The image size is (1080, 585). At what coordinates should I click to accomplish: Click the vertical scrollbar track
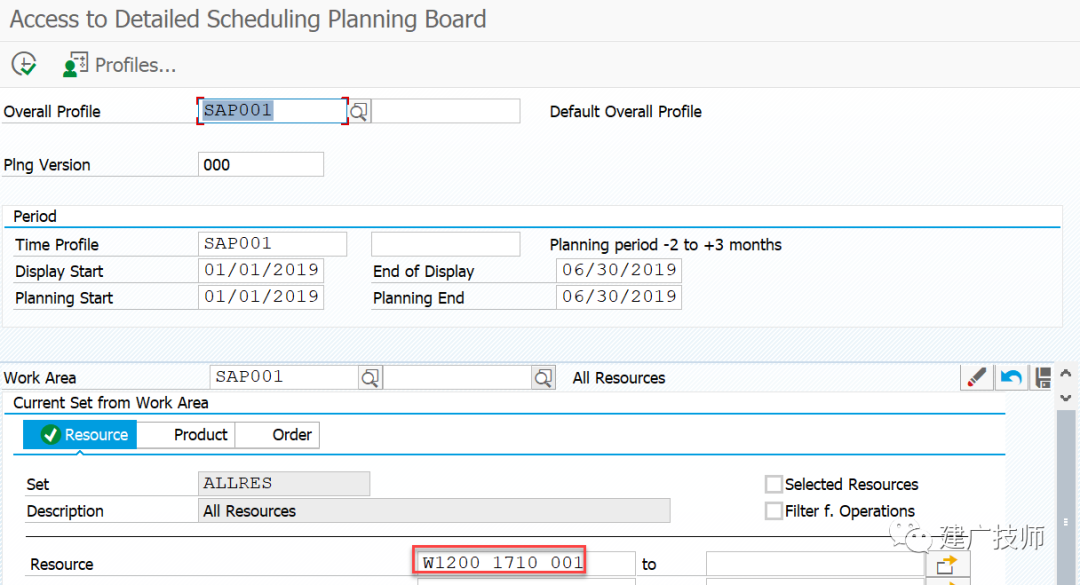pyautogui.click(x=1066, y=496)
